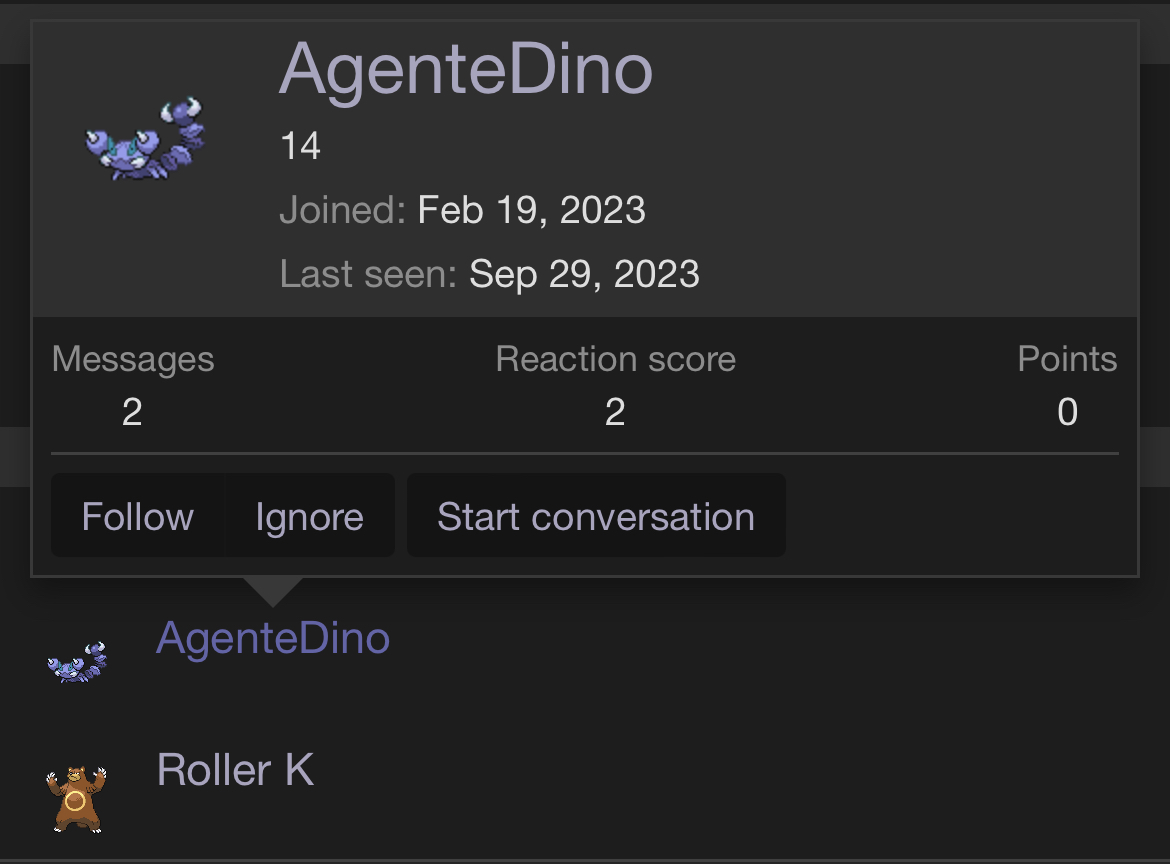Click the Messages label

(133, 360)
